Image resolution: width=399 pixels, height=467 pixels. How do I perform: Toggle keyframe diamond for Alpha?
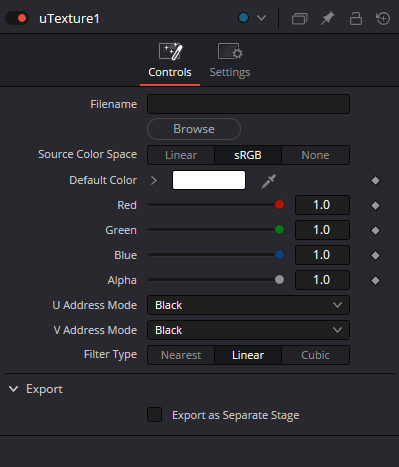[x=375, y=280]
